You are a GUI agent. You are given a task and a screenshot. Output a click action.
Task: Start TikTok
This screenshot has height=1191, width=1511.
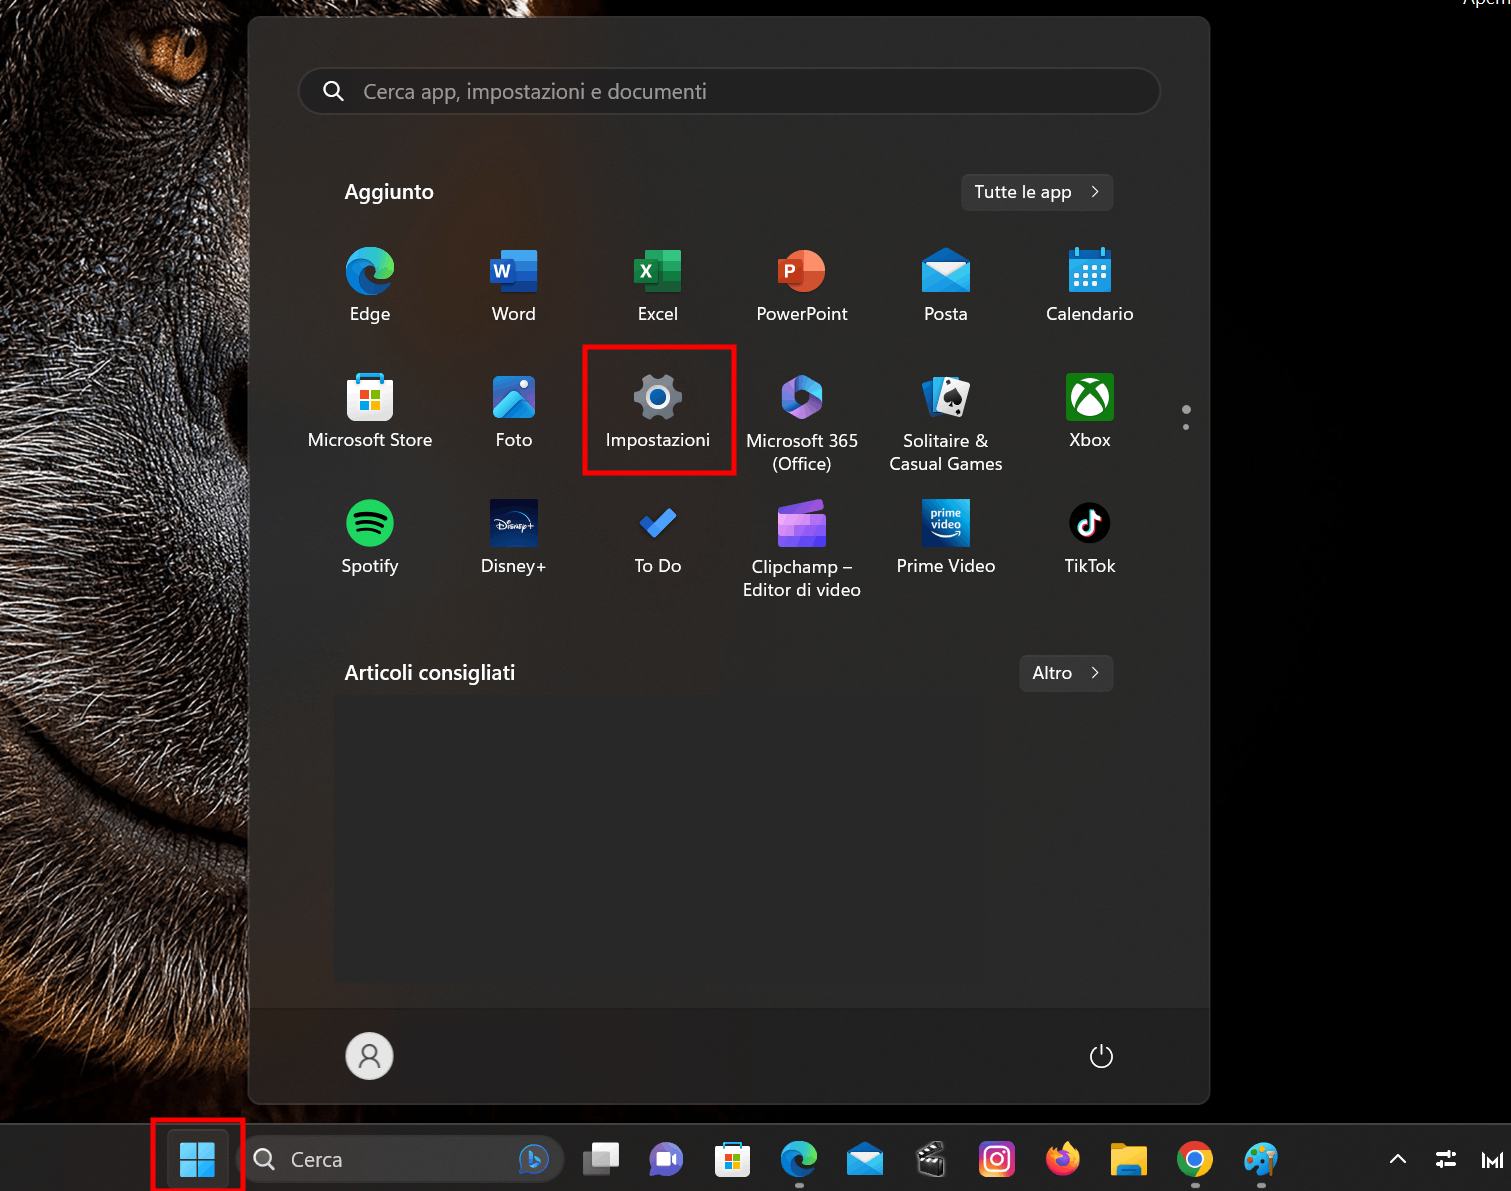[1089, 537]
